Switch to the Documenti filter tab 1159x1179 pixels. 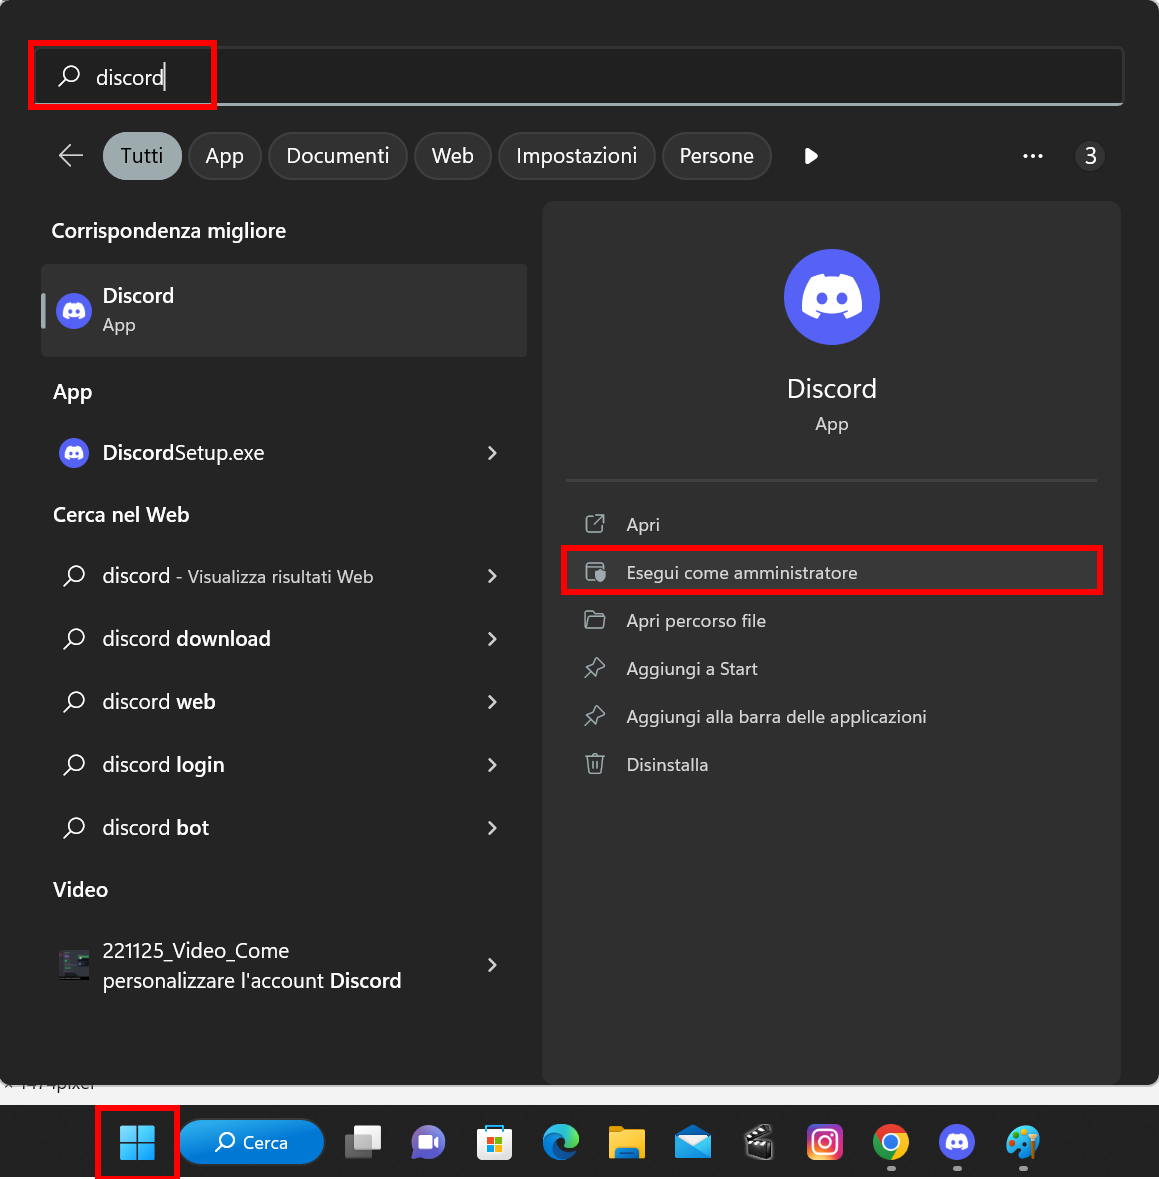[337, 156]
